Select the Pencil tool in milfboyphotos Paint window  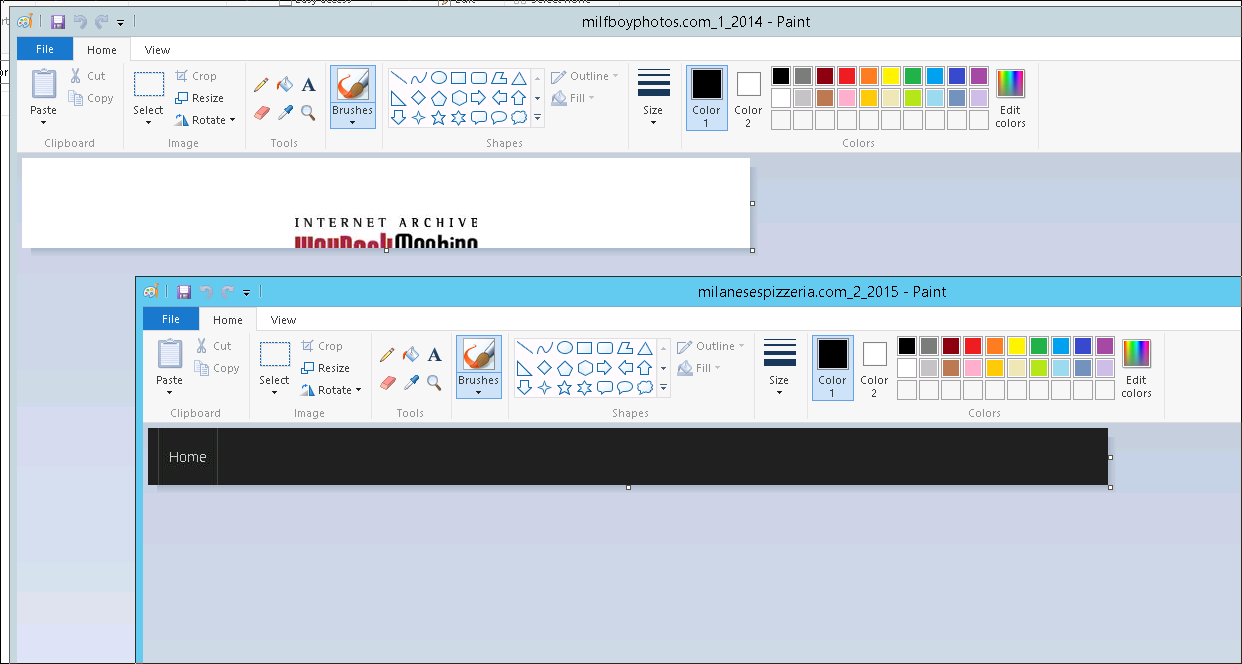tap(261, 85)
